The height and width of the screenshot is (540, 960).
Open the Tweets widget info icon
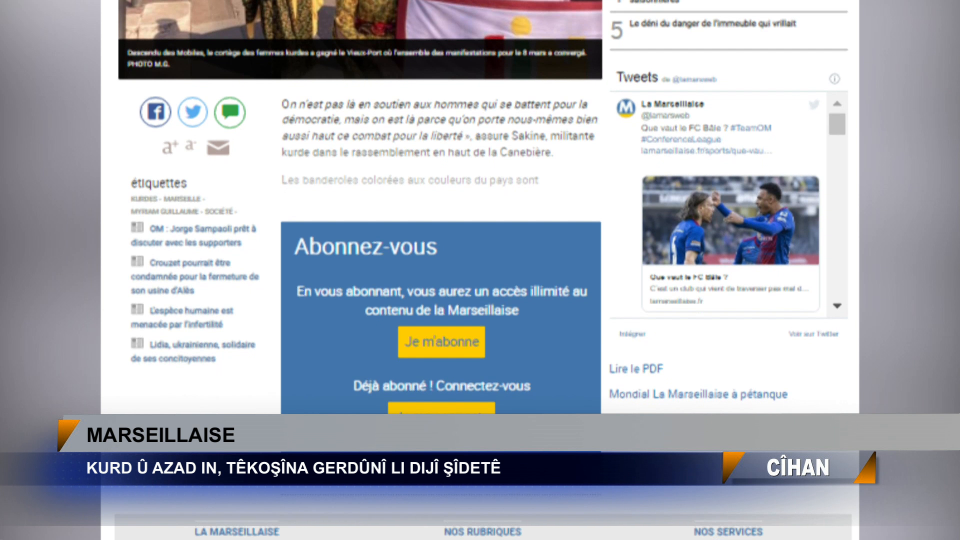[x=834, y=79]
